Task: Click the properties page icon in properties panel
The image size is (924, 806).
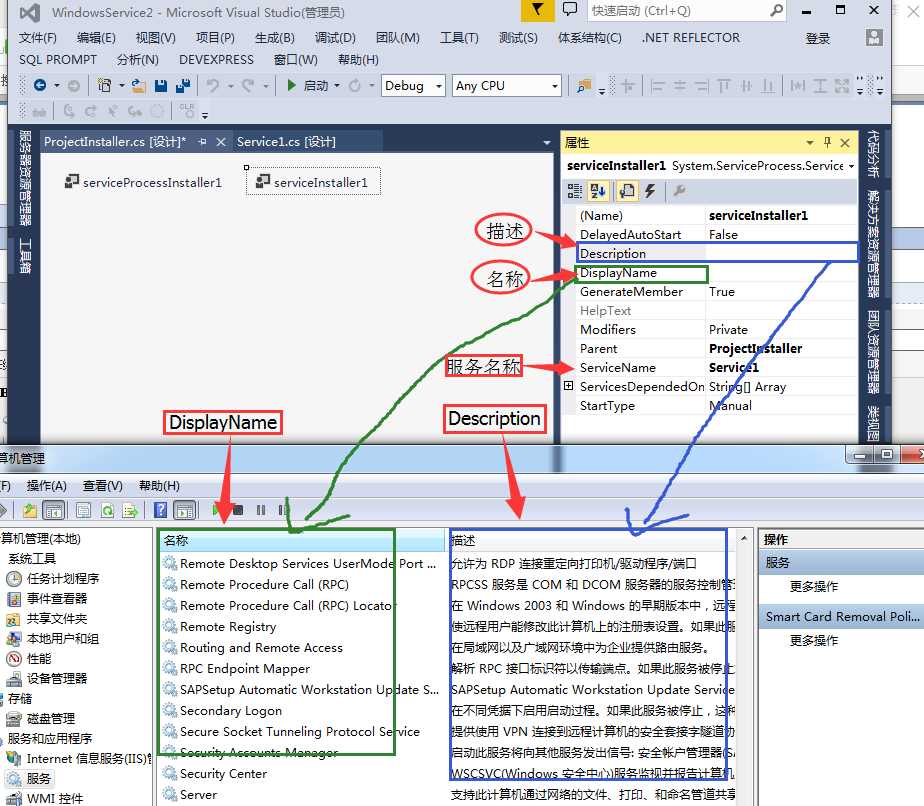Action: [627, 190]
